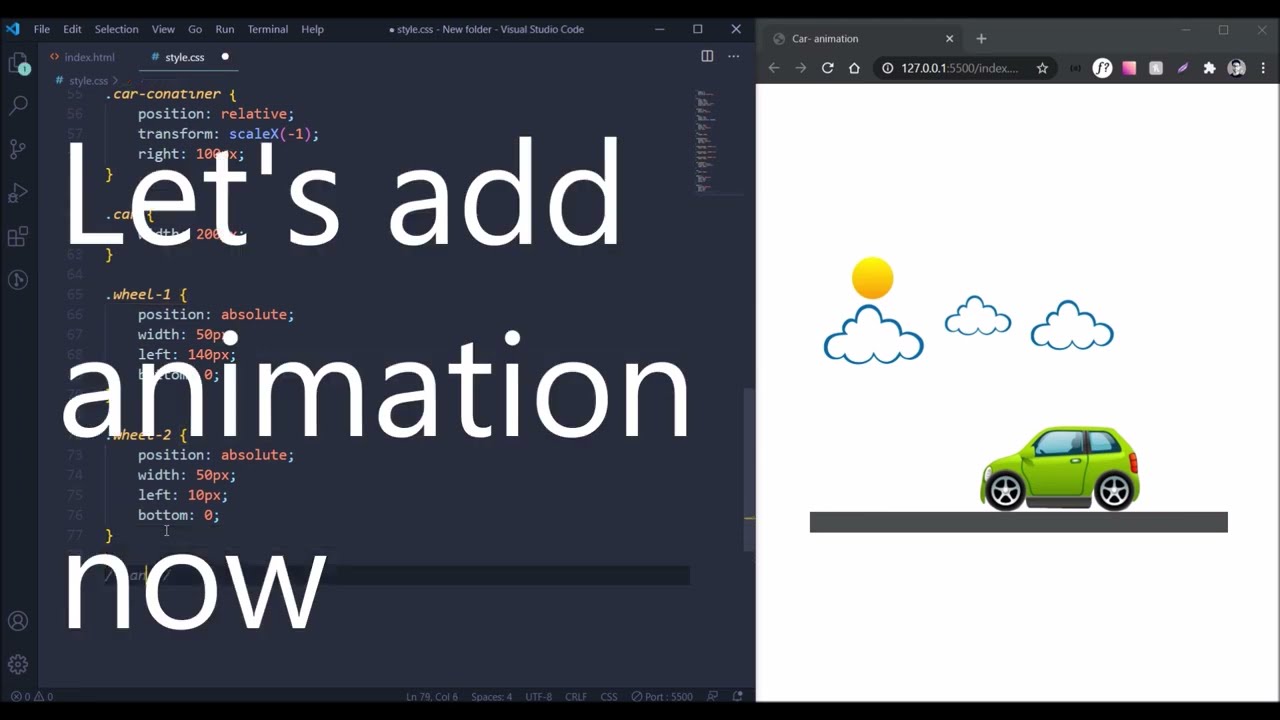Image resolution: width=1280 pixels, height=720 pixels.
Task: Open the Edit menu
Action: tap(72, 29)
